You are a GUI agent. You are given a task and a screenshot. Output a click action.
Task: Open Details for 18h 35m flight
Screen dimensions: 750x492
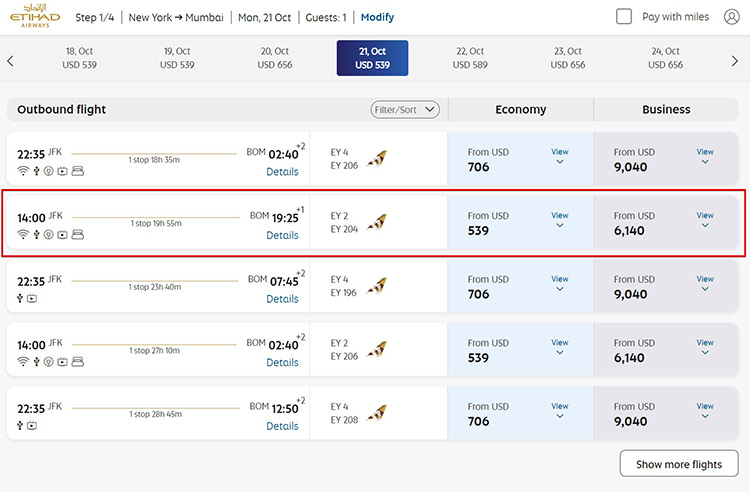tap(282, 172)
